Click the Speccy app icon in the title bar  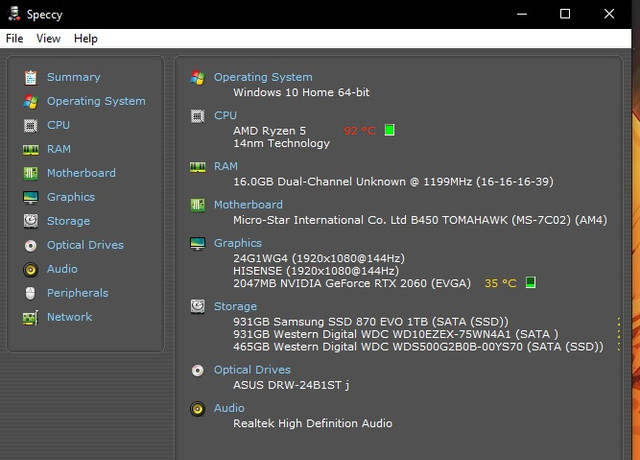coord(14,13)
